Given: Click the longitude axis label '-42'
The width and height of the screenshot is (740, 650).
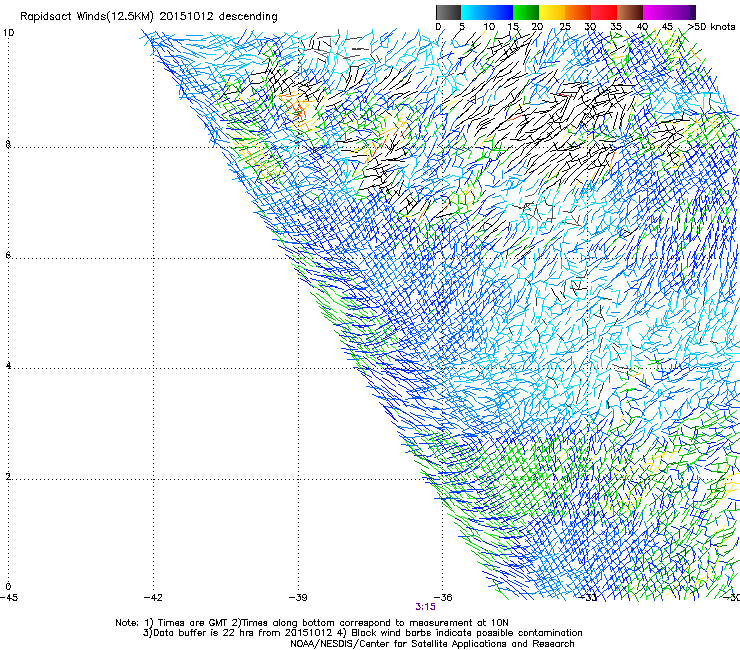Looking at the screenshot, I should pyautogui.click(x=153, y=597).
